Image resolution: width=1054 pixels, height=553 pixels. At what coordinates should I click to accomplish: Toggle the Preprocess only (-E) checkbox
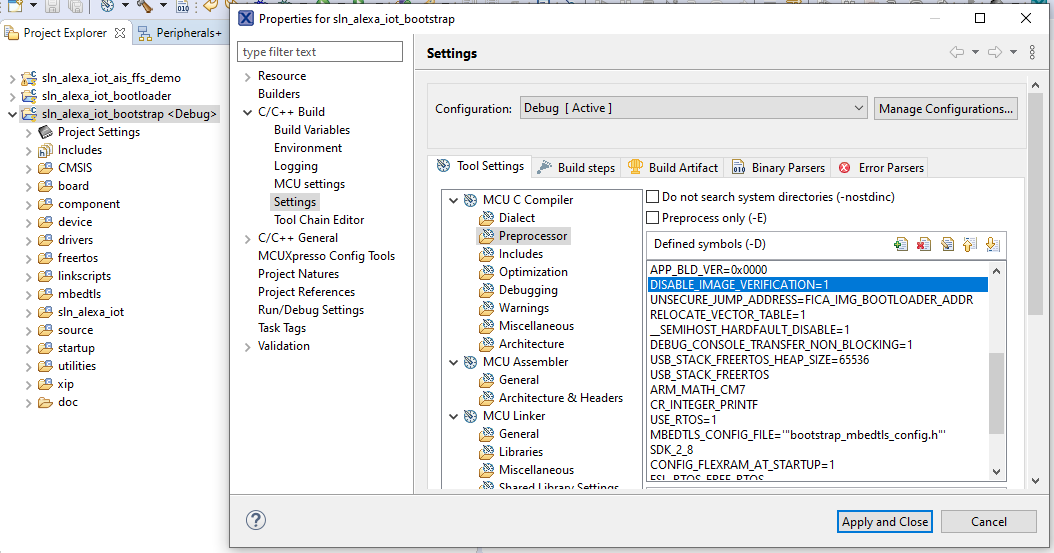coord(653,217)
